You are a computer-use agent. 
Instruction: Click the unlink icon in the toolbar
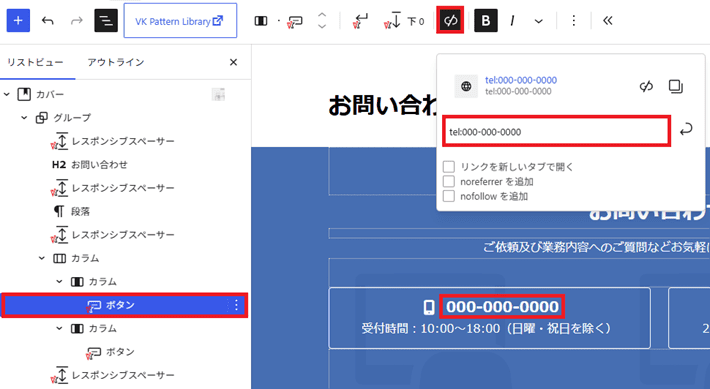[450, 20]
